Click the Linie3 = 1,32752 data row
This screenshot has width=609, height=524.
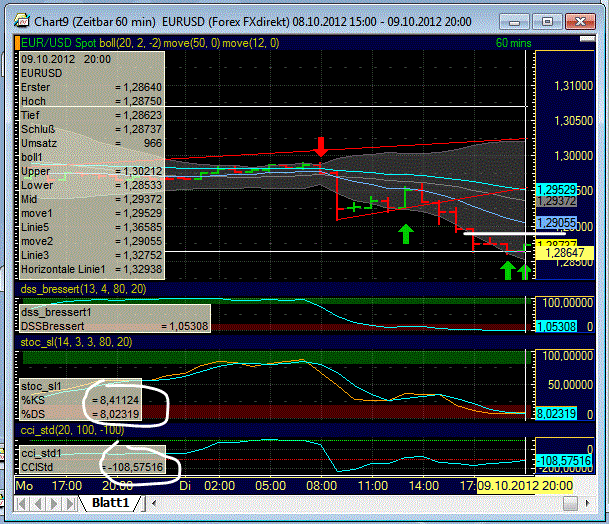click(91, 255)
